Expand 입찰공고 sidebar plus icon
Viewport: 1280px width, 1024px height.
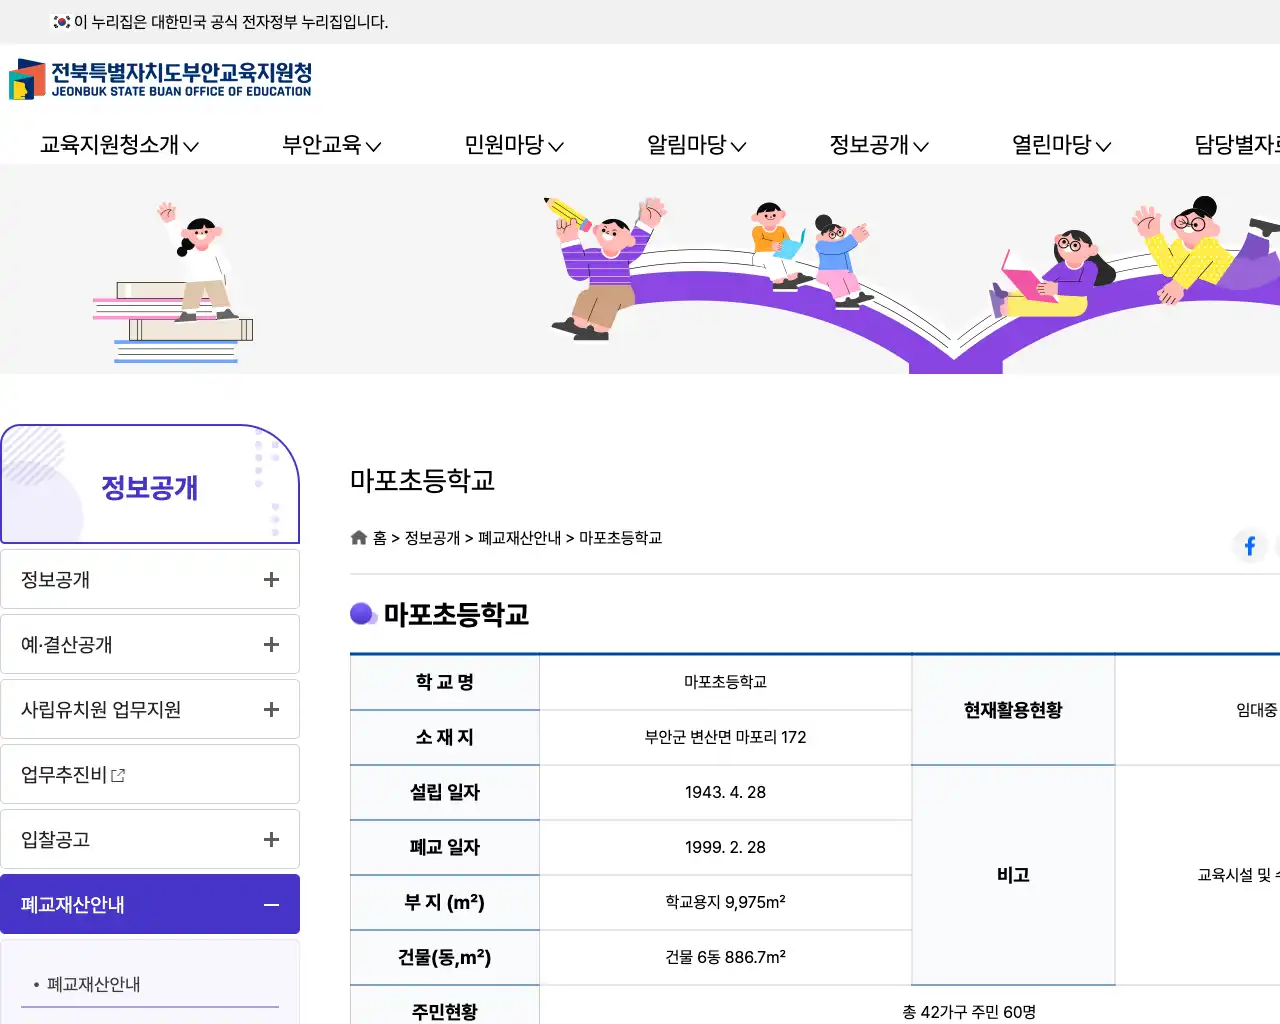pyautogui.click(x=271, y=840)
